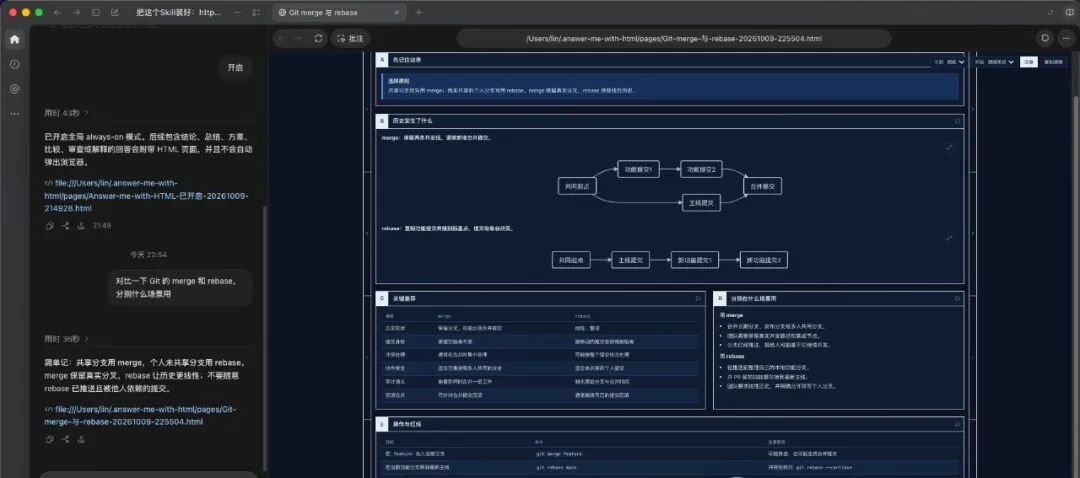Open the Home icon in left sidebar
Screen dimensions: 1080x478
pos(14,39)
